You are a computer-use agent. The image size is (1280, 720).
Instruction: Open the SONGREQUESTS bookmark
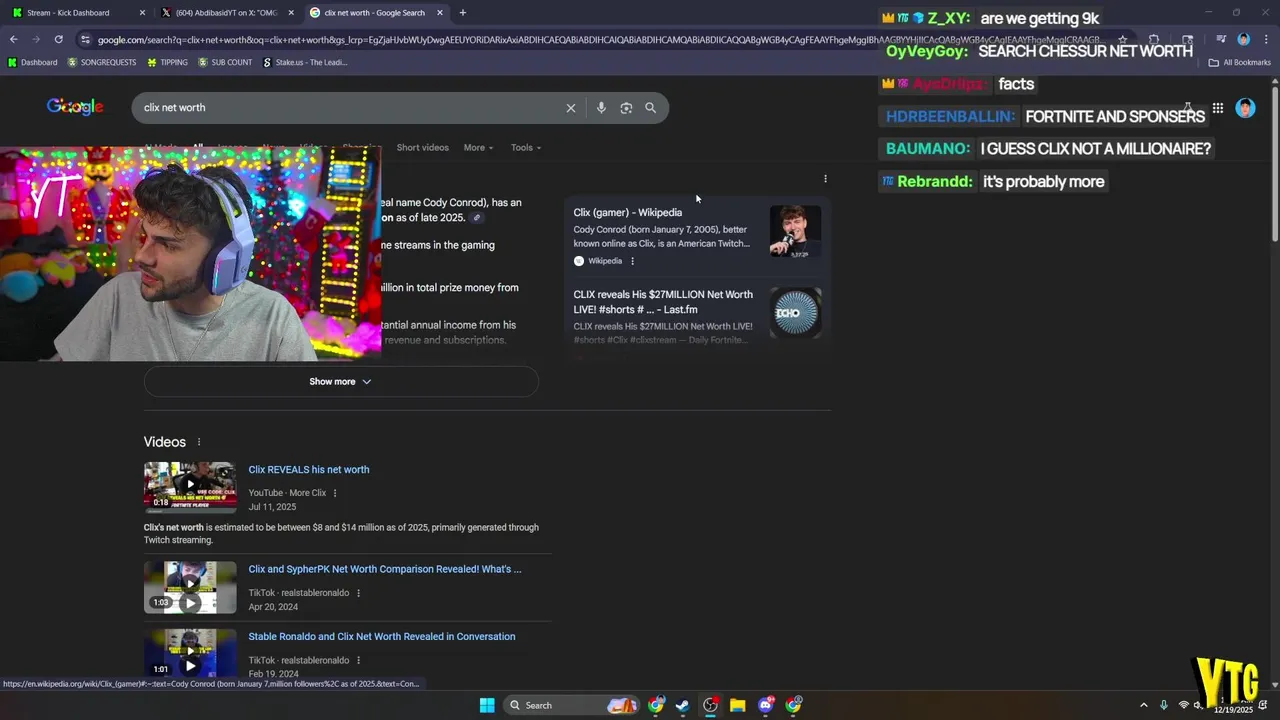coord(102,62)
